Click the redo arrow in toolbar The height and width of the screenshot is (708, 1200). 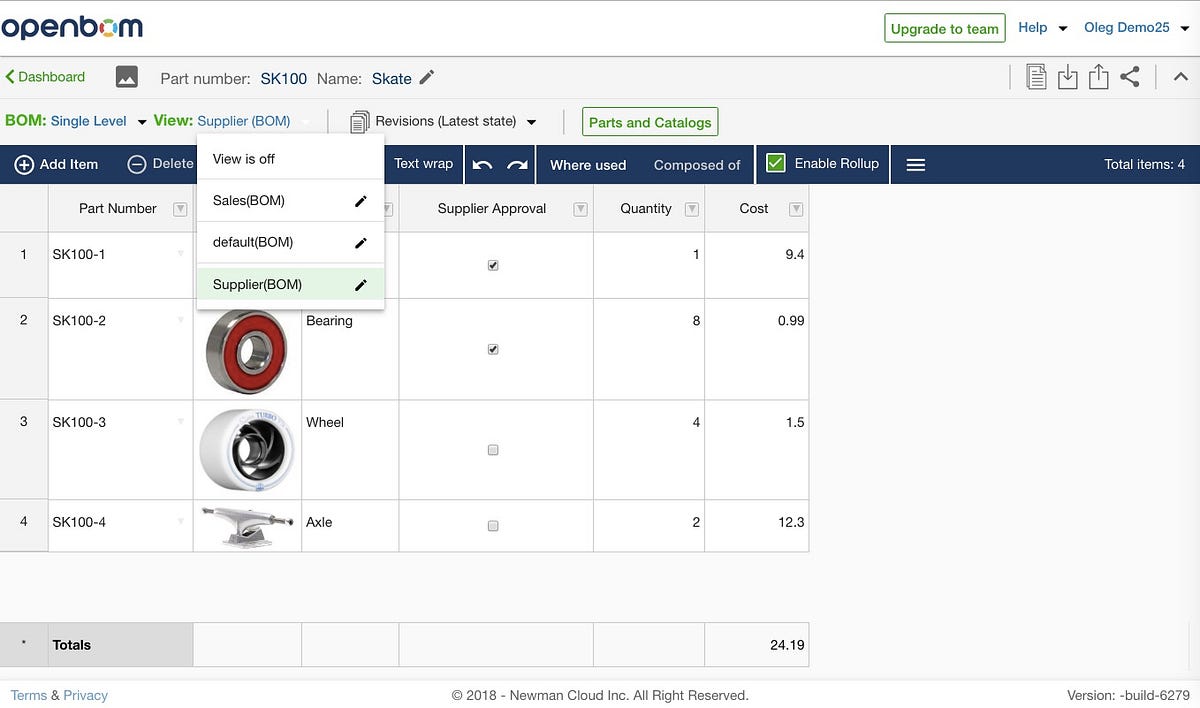[518, 164]
